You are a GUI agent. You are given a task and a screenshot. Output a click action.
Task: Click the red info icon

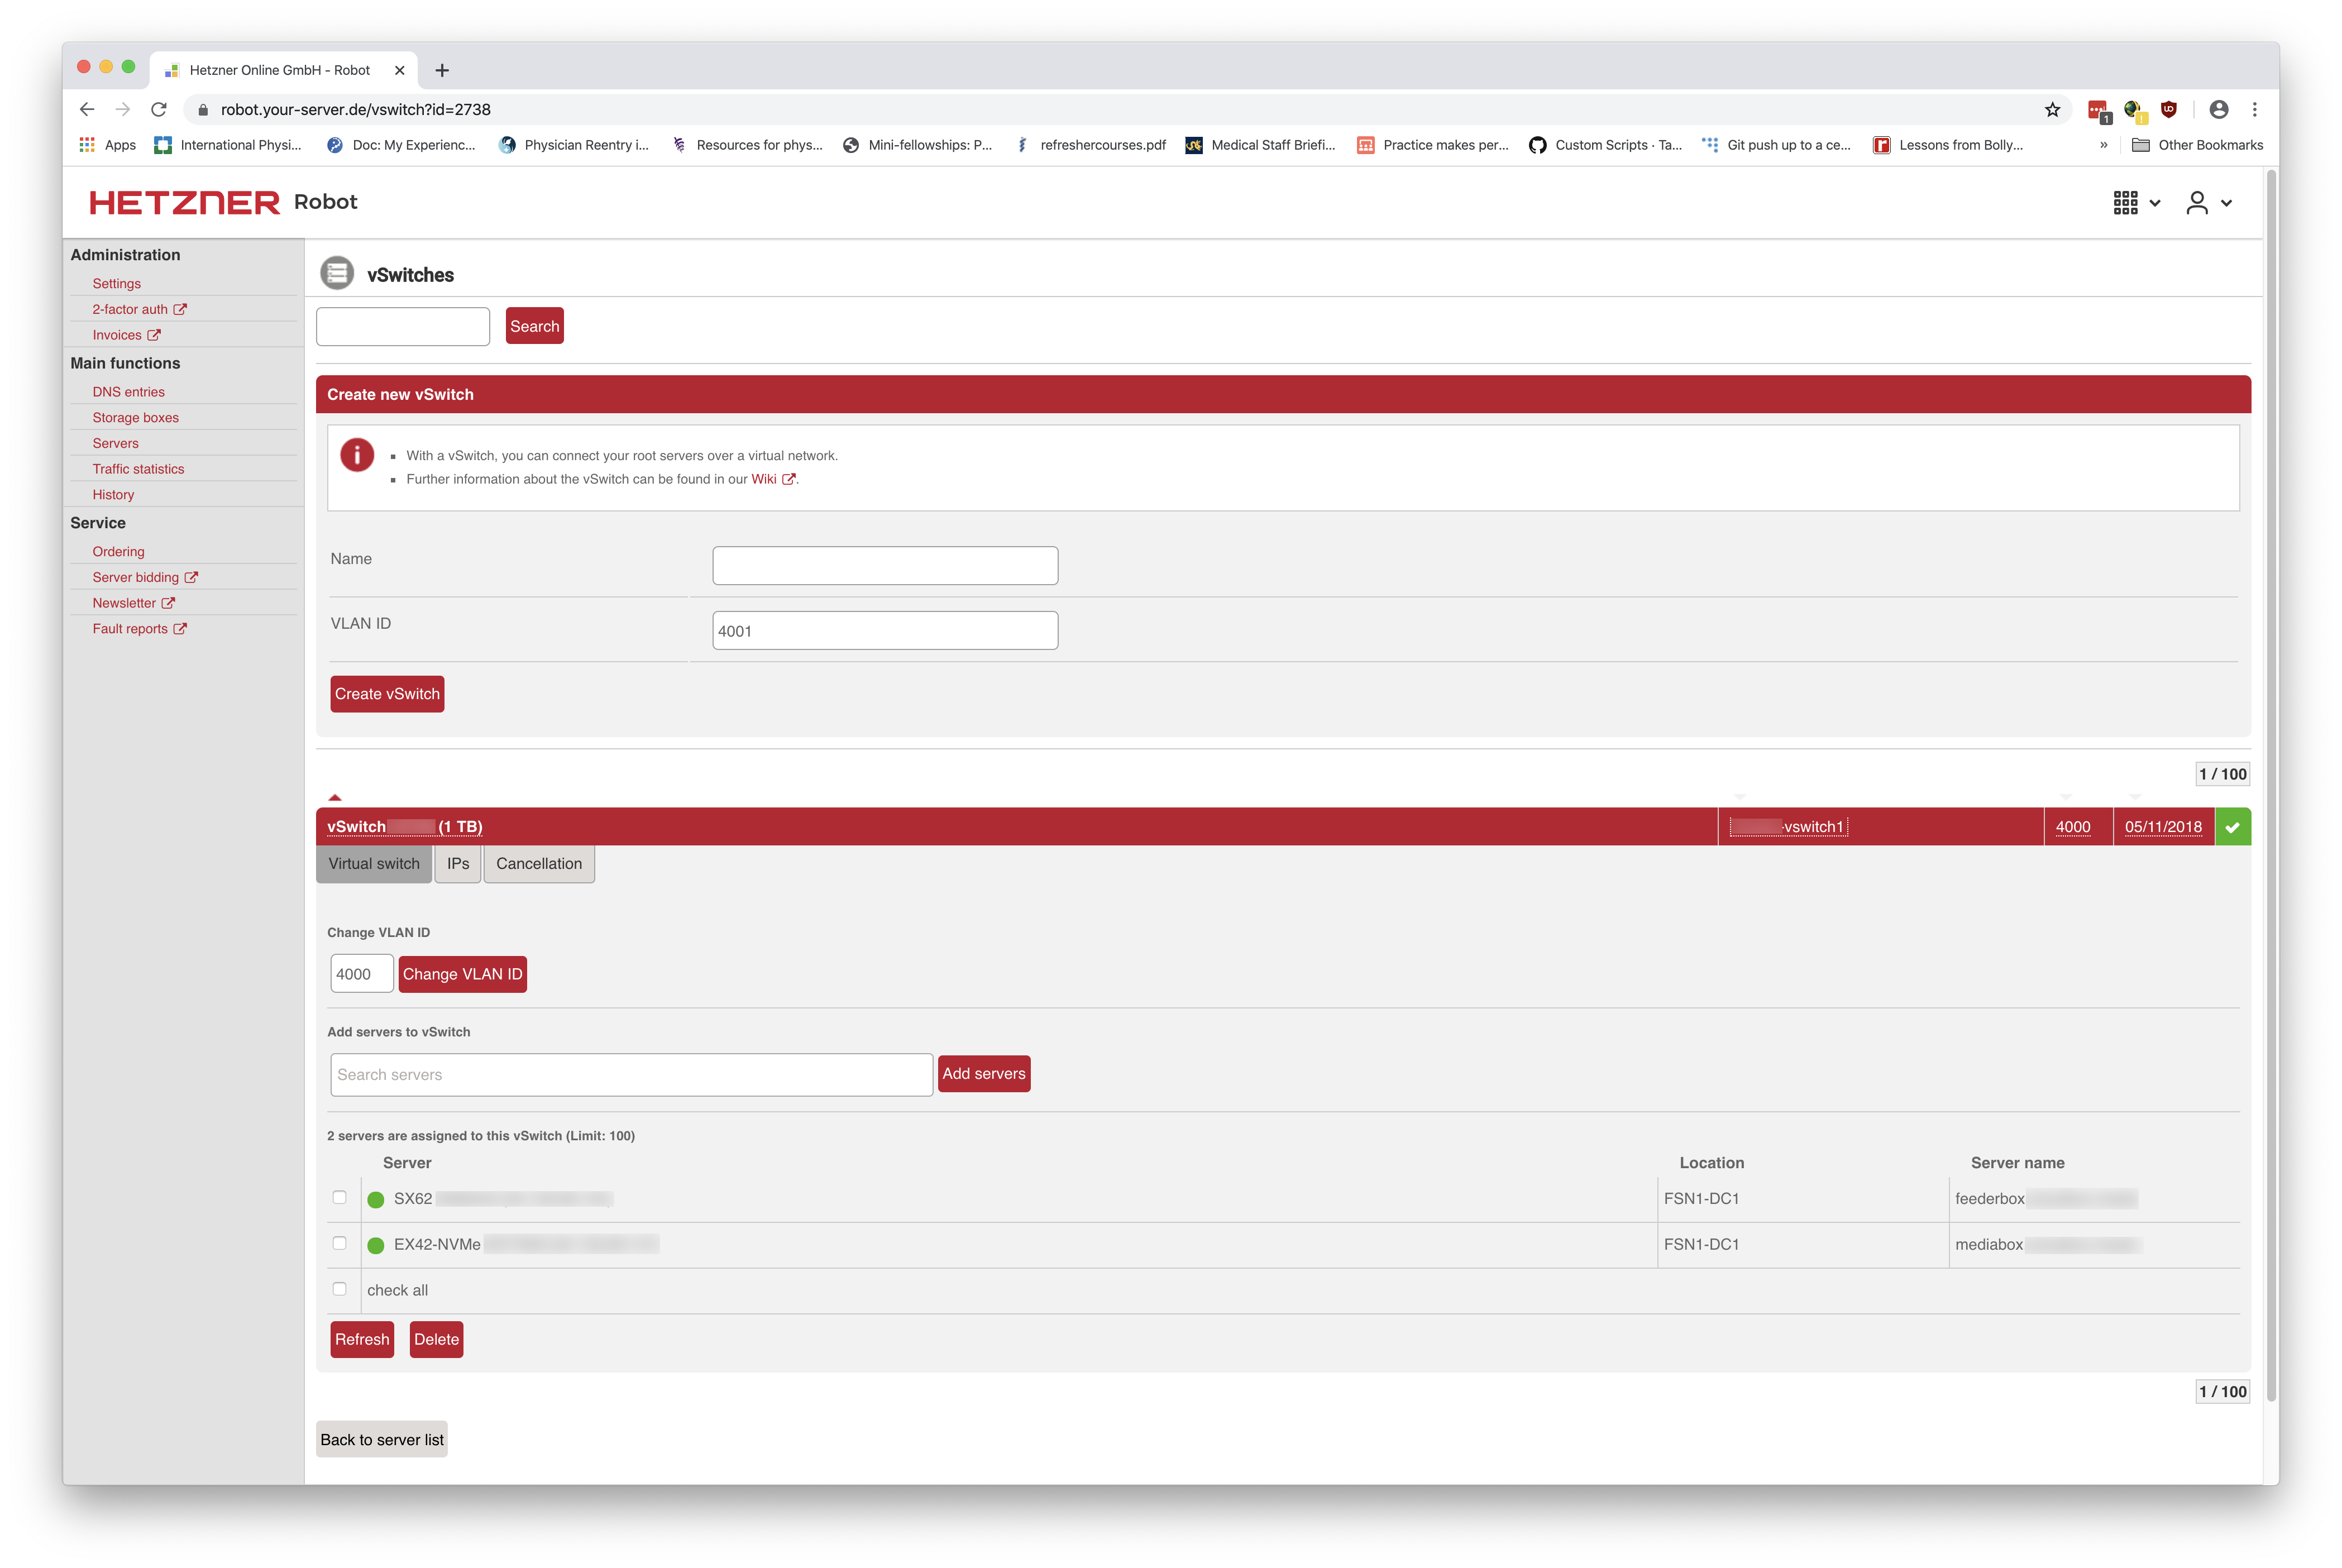click(x=357, y=455)
